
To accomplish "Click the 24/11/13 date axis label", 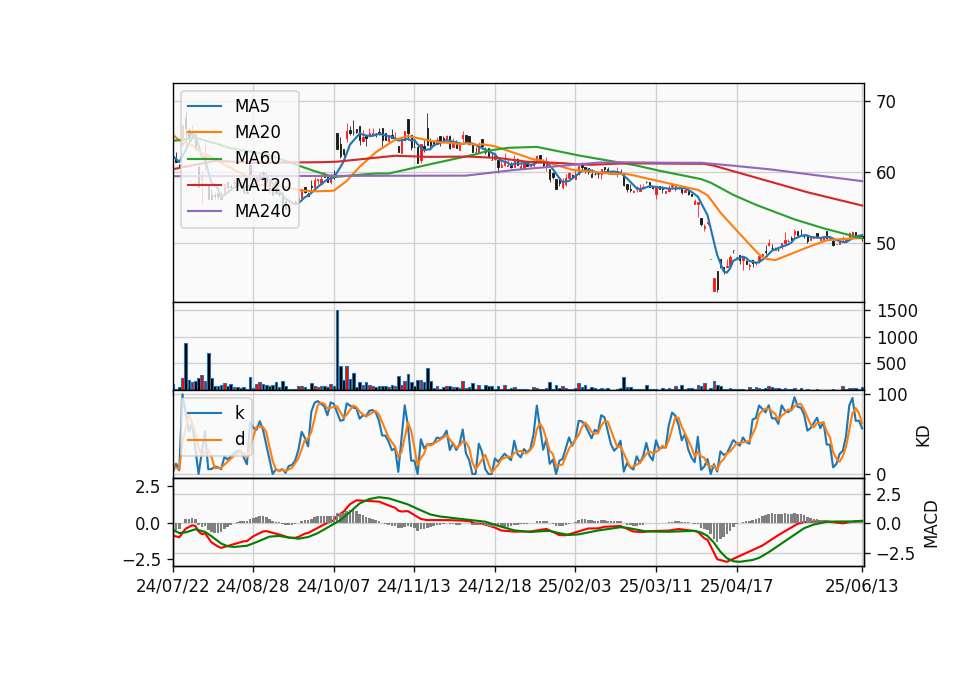I will [x=414, y=586].
